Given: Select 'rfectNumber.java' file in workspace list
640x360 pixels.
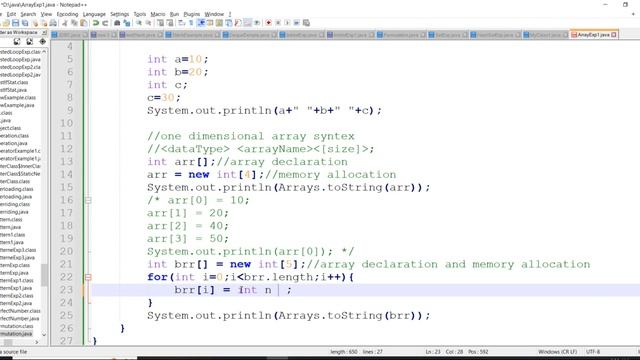Looking at the screenshot, I should (20, 318).
